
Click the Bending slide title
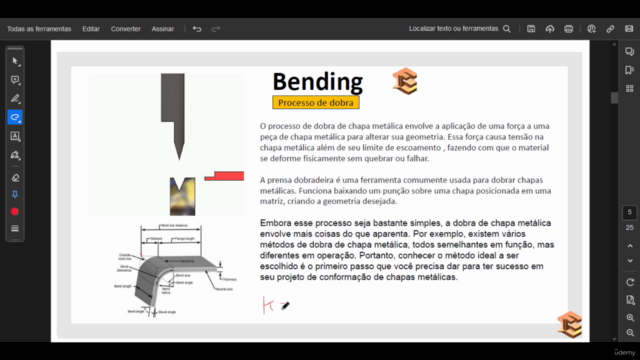(x=318, y=81)
